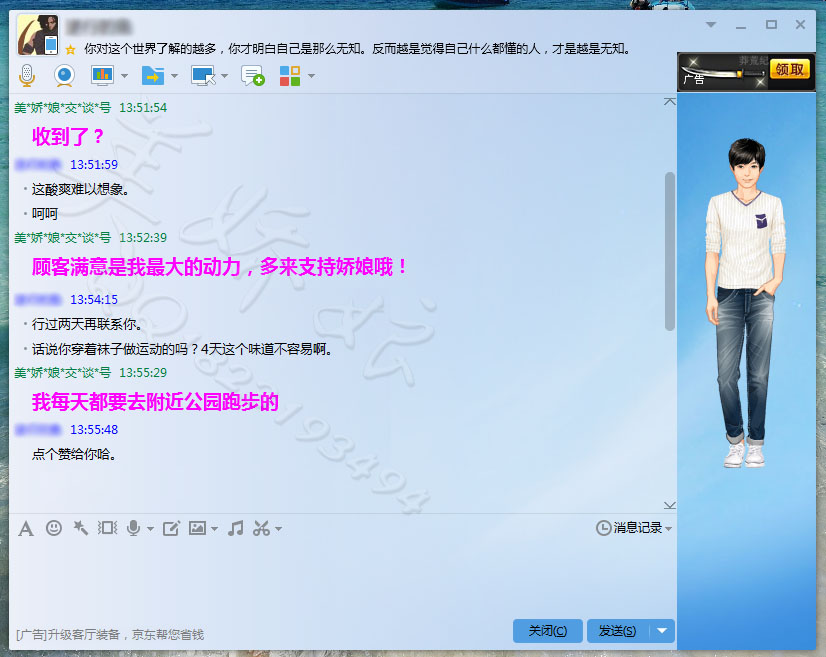
Task: Click the magic emoticon wand icon
Action: click(81, 528)
